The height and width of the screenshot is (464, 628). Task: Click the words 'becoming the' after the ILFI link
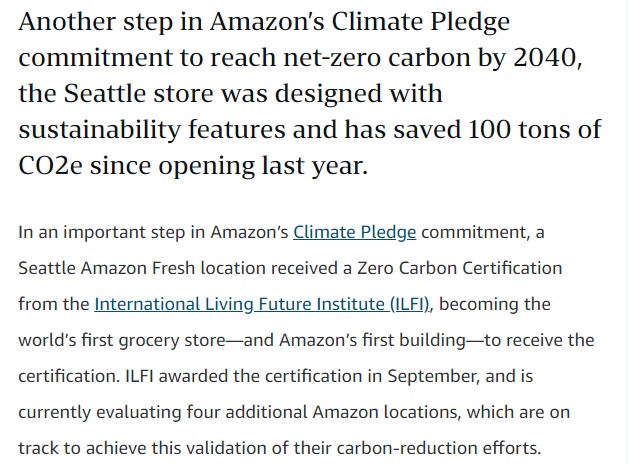495,304
